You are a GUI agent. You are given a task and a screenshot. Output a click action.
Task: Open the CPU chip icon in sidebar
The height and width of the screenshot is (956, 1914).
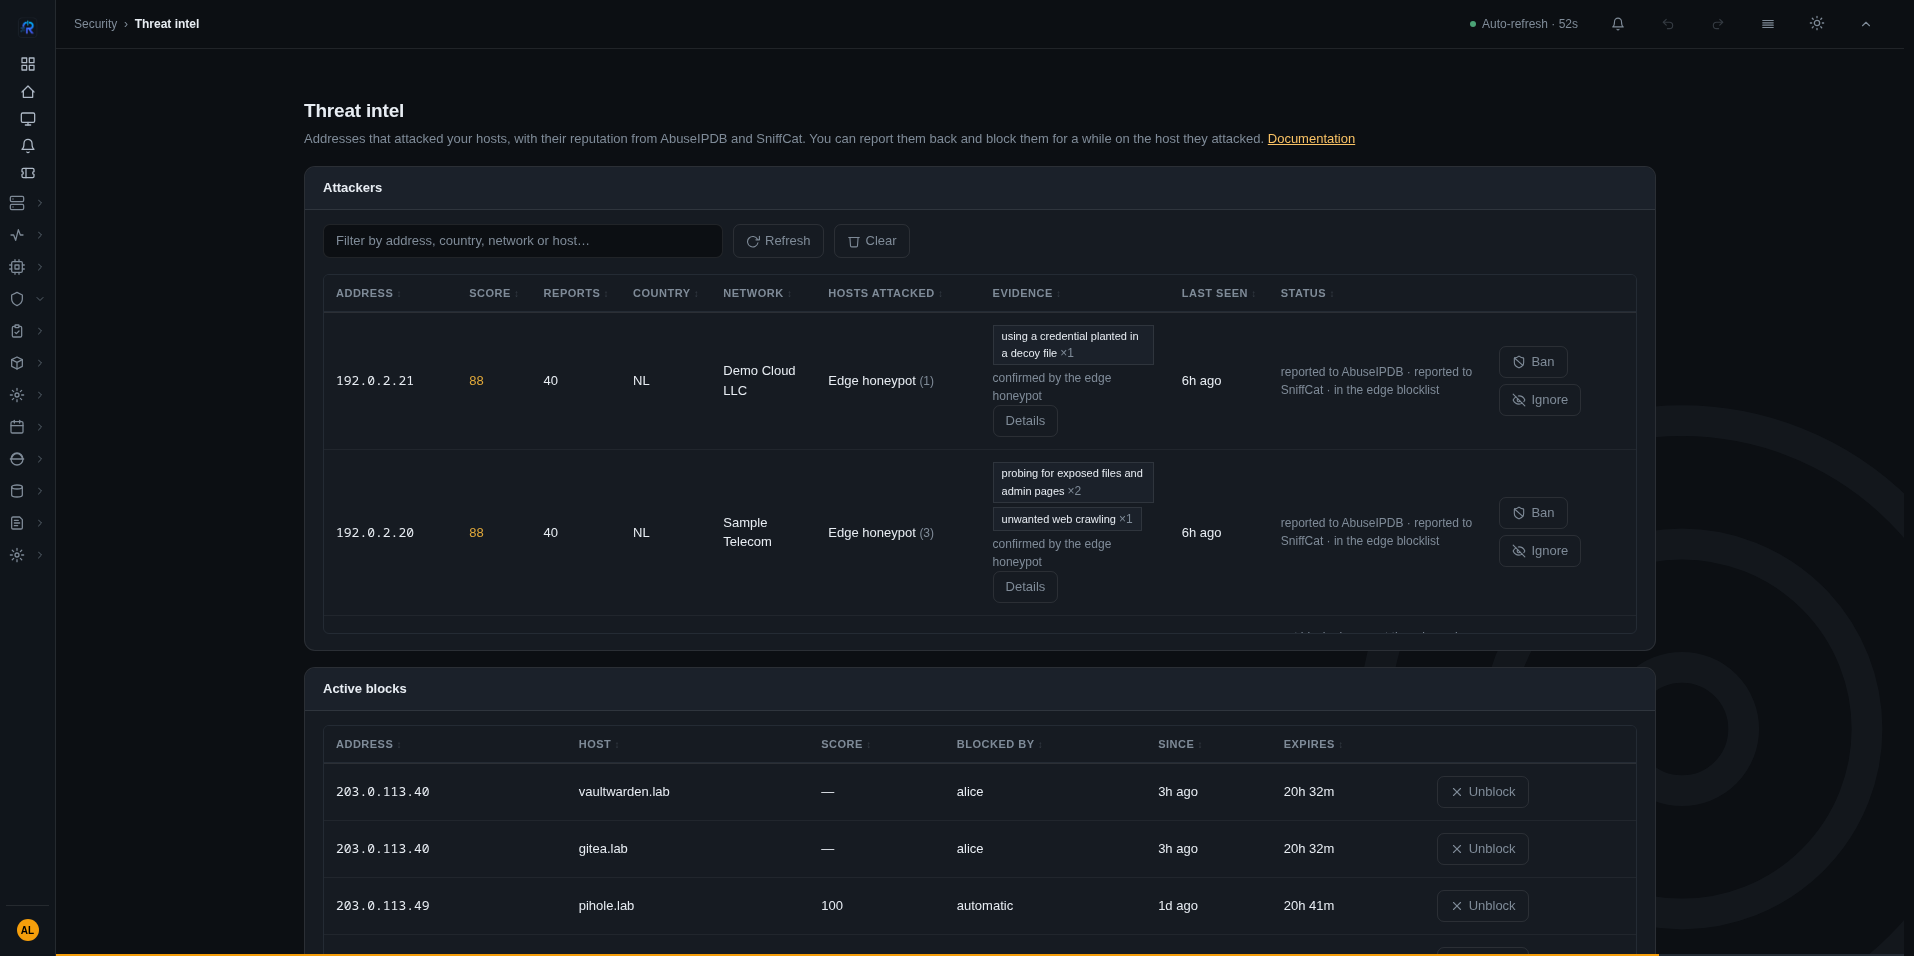tap(17, 267)
